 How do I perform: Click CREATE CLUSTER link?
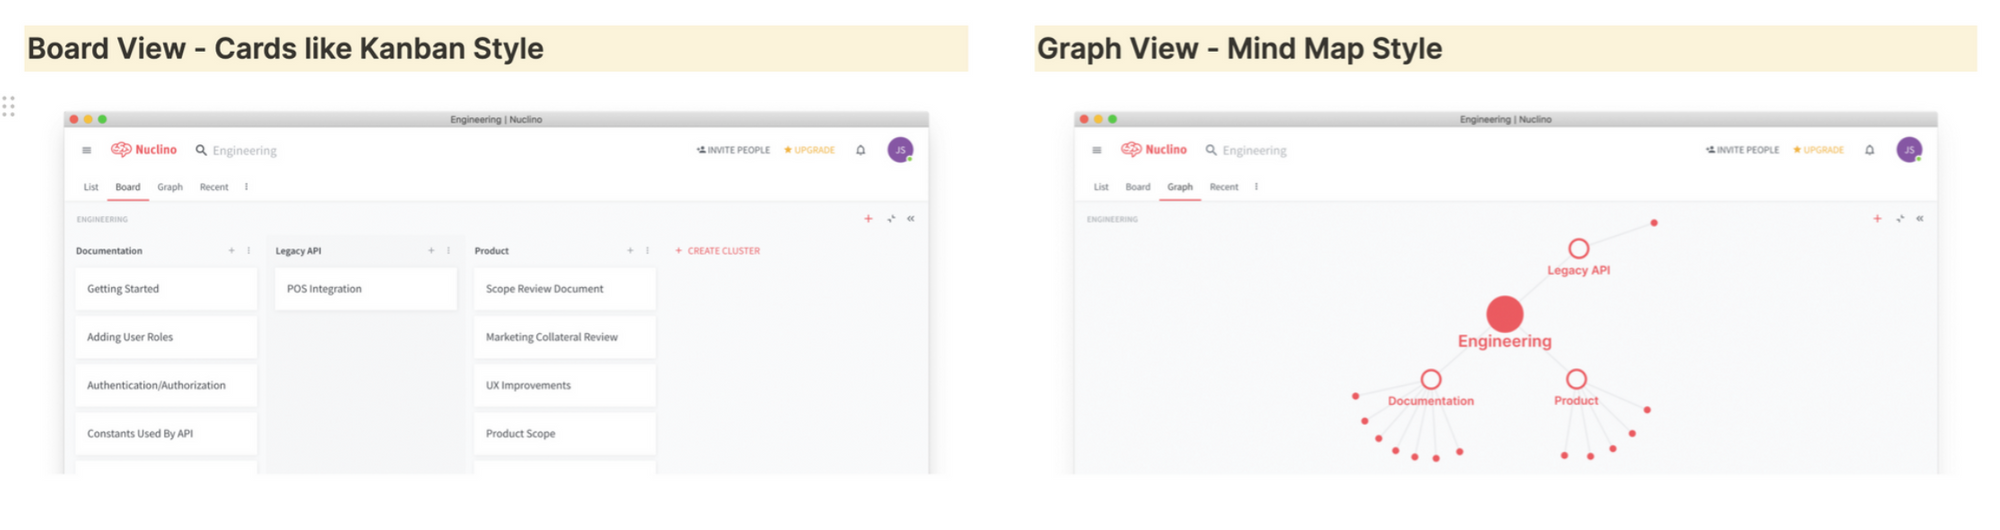(717, 251)
